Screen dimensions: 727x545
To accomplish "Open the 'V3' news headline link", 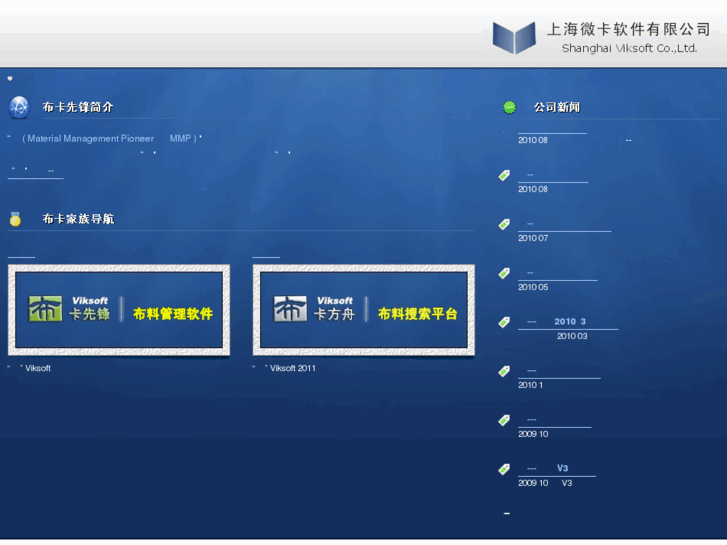I will click(557, 468).
